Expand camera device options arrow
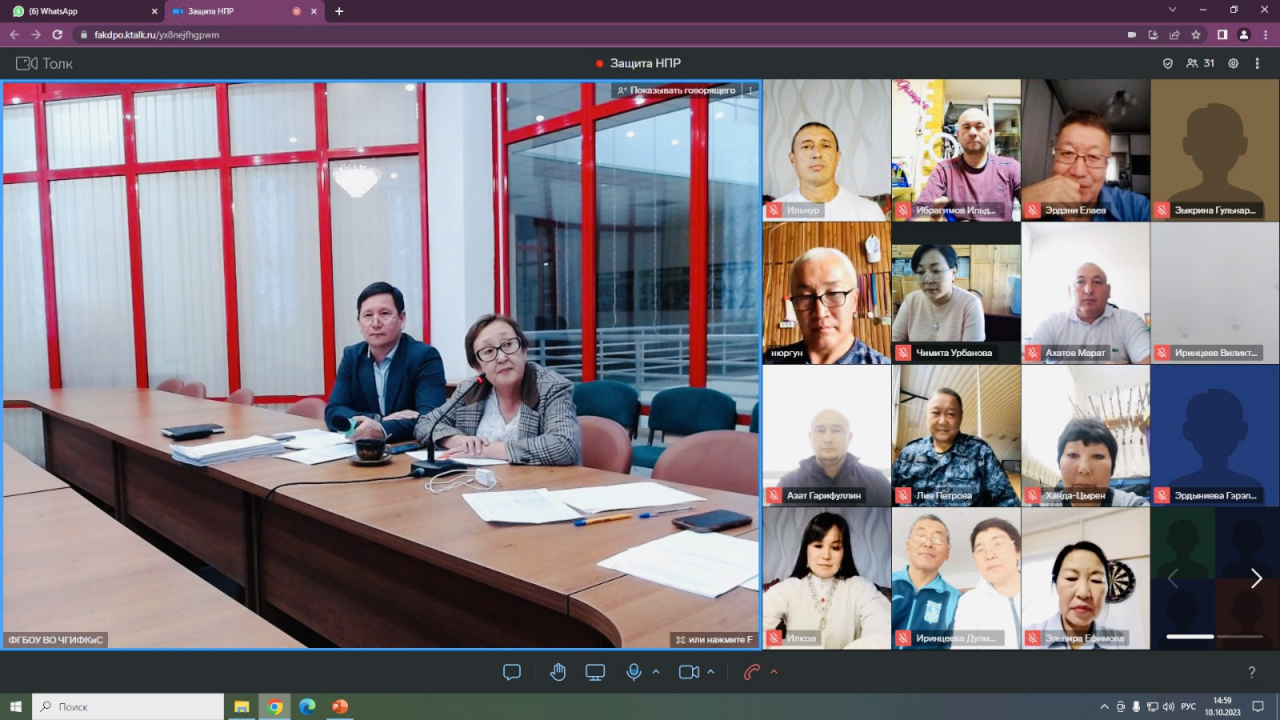The image size is (1280, 720). [711, 672]
